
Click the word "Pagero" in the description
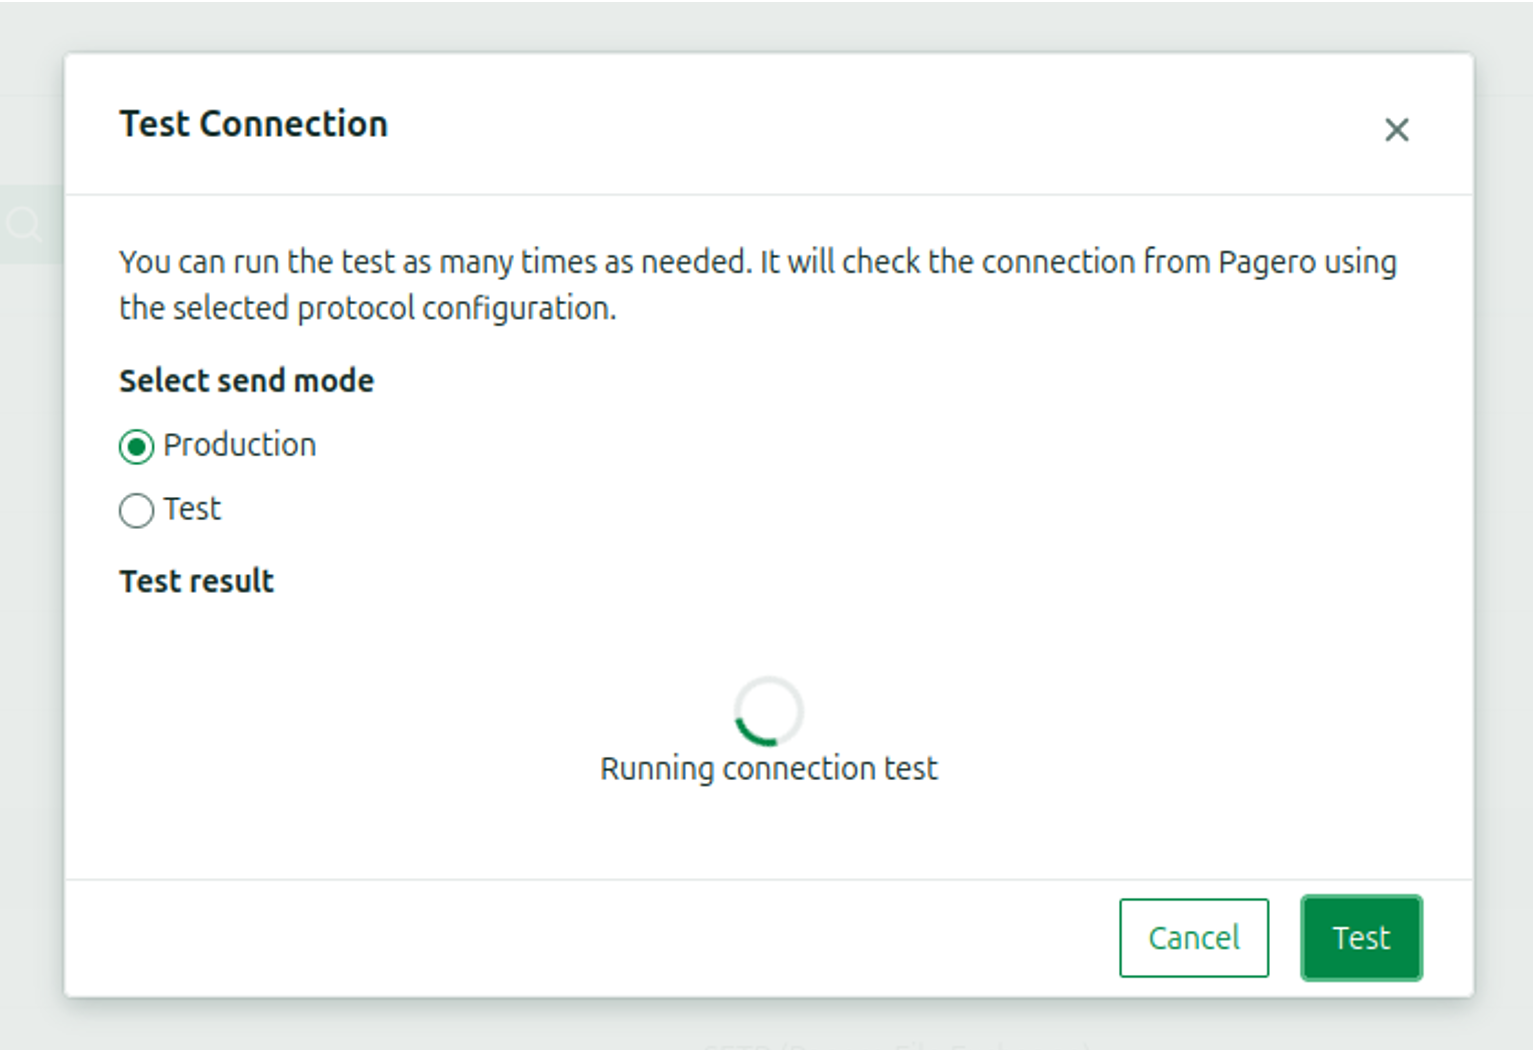pos(1266,262)
